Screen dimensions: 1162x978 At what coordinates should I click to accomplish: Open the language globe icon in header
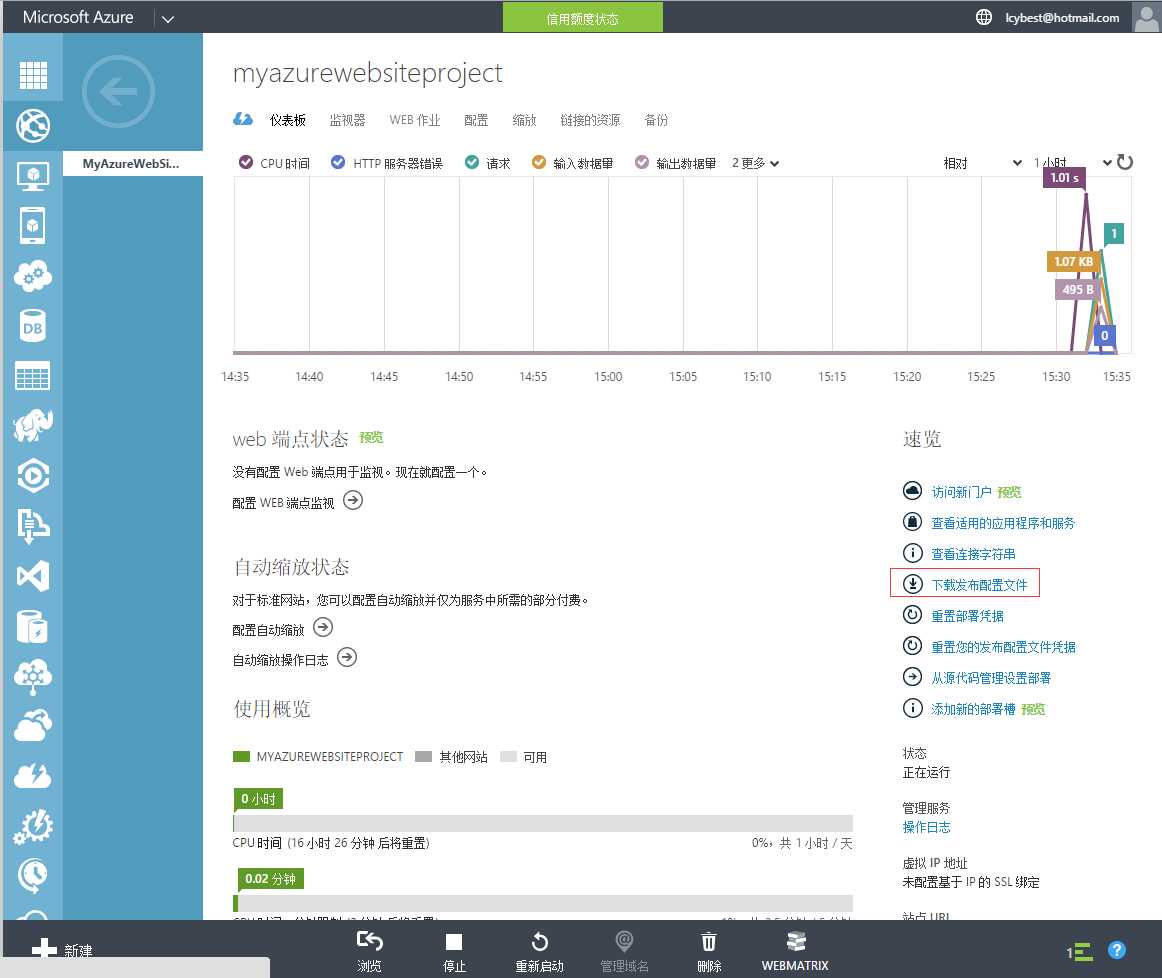point(983,17)
